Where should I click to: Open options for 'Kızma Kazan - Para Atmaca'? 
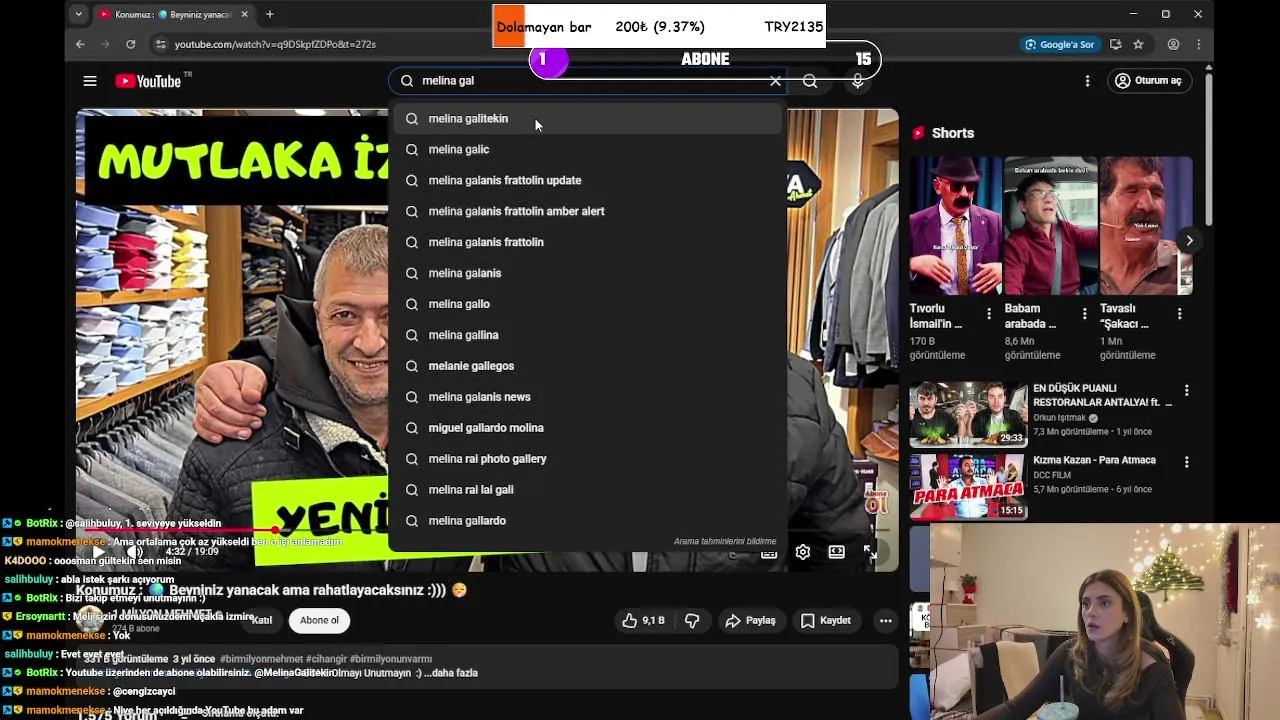1186,462
